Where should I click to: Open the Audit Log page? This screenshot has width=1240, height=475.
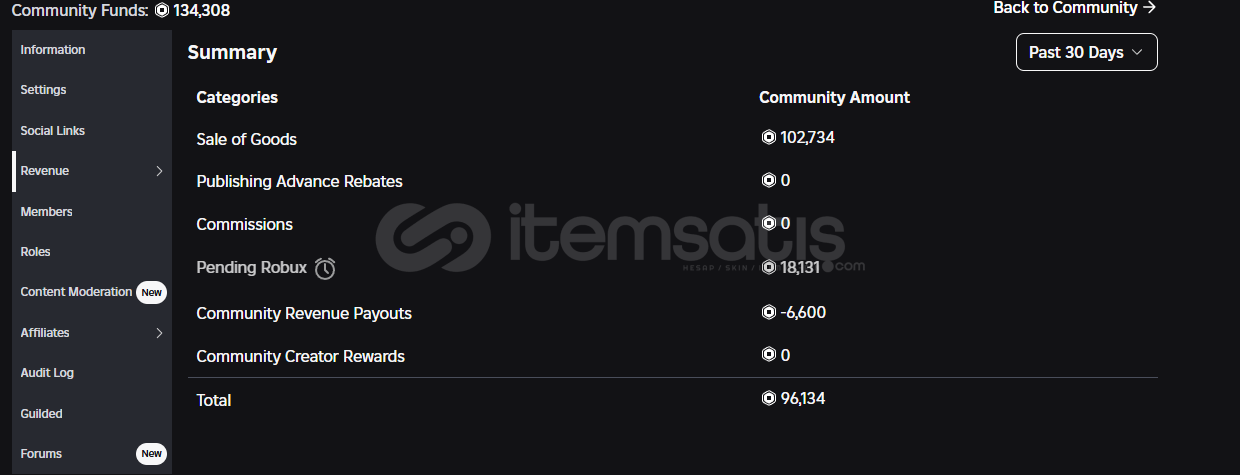point(48,373)
